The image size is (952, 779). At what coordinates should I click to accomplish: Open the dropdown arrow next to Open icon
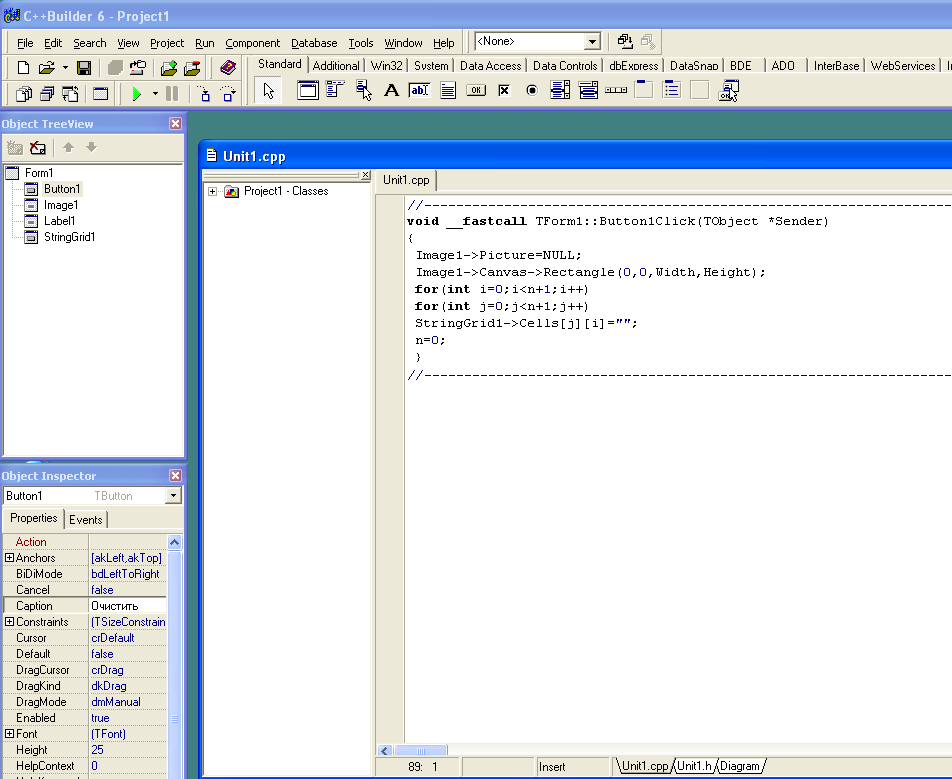tap(65, 67)
